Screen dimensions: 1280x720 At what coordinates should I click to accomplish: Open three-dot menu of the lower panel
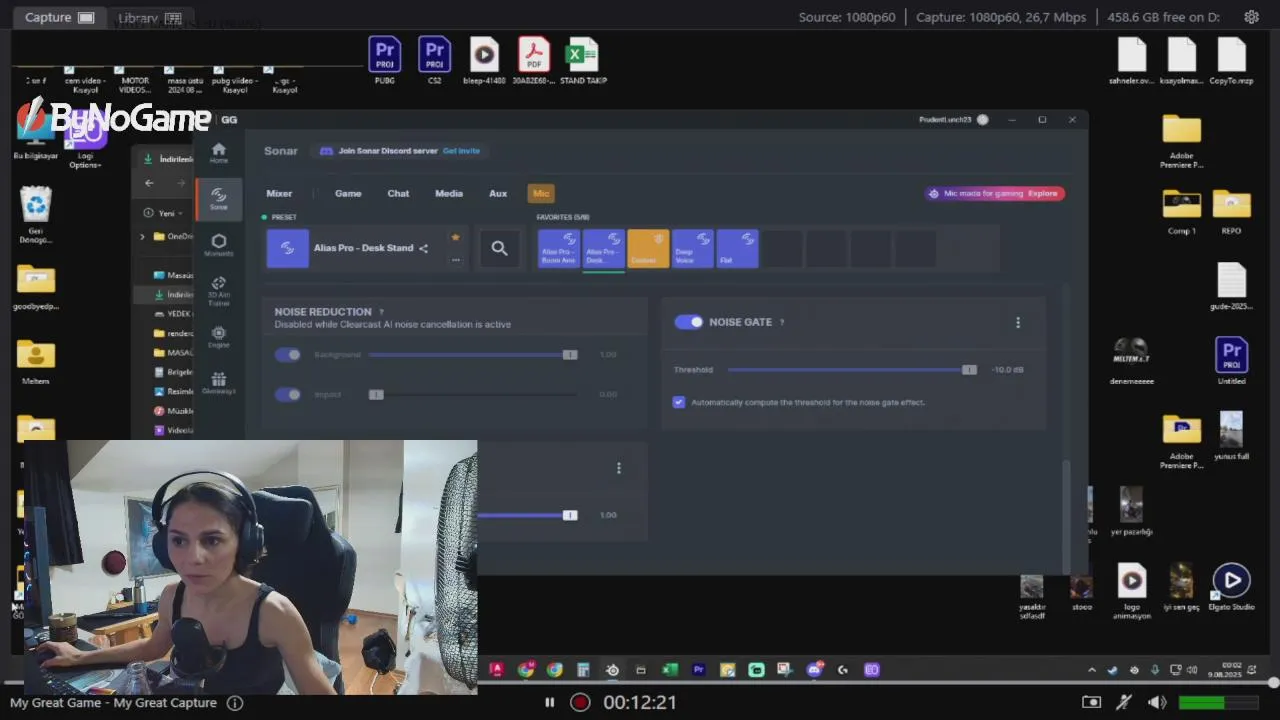[x=618, y=468]
